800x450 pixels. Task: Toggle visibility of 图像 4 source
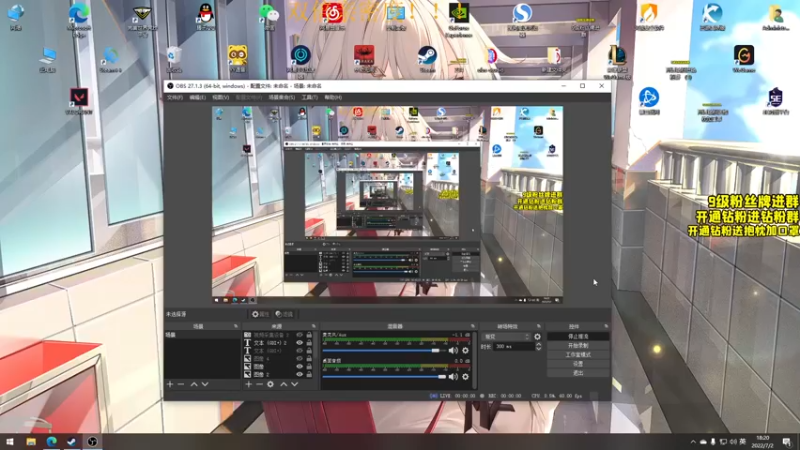pyautogui.click(x=299, y=359)
